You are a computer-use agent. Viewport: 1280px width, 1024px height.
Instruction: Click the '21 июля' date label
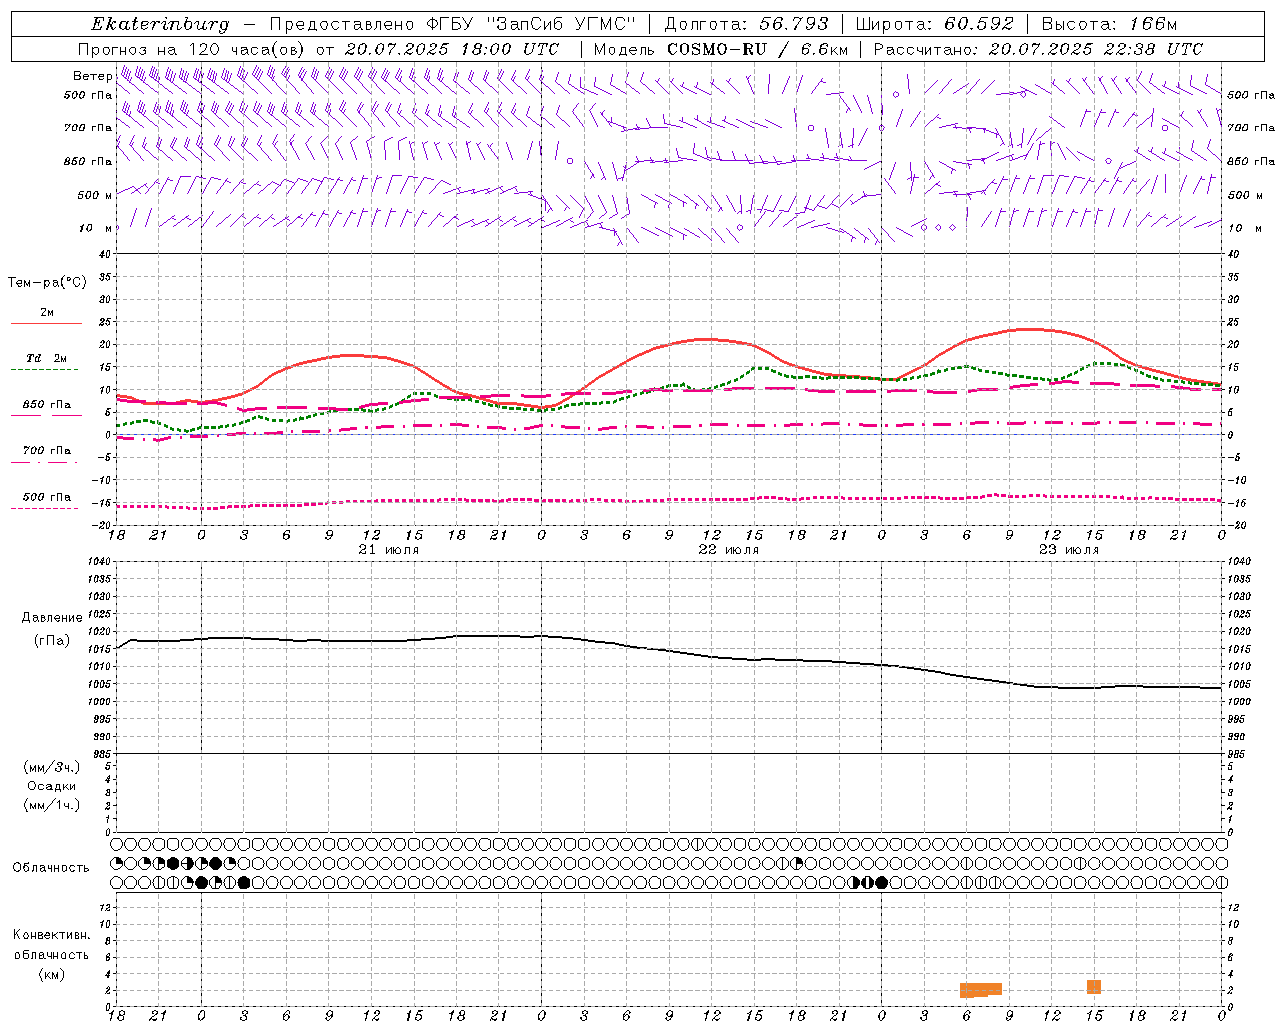click(x=389, y=550)
